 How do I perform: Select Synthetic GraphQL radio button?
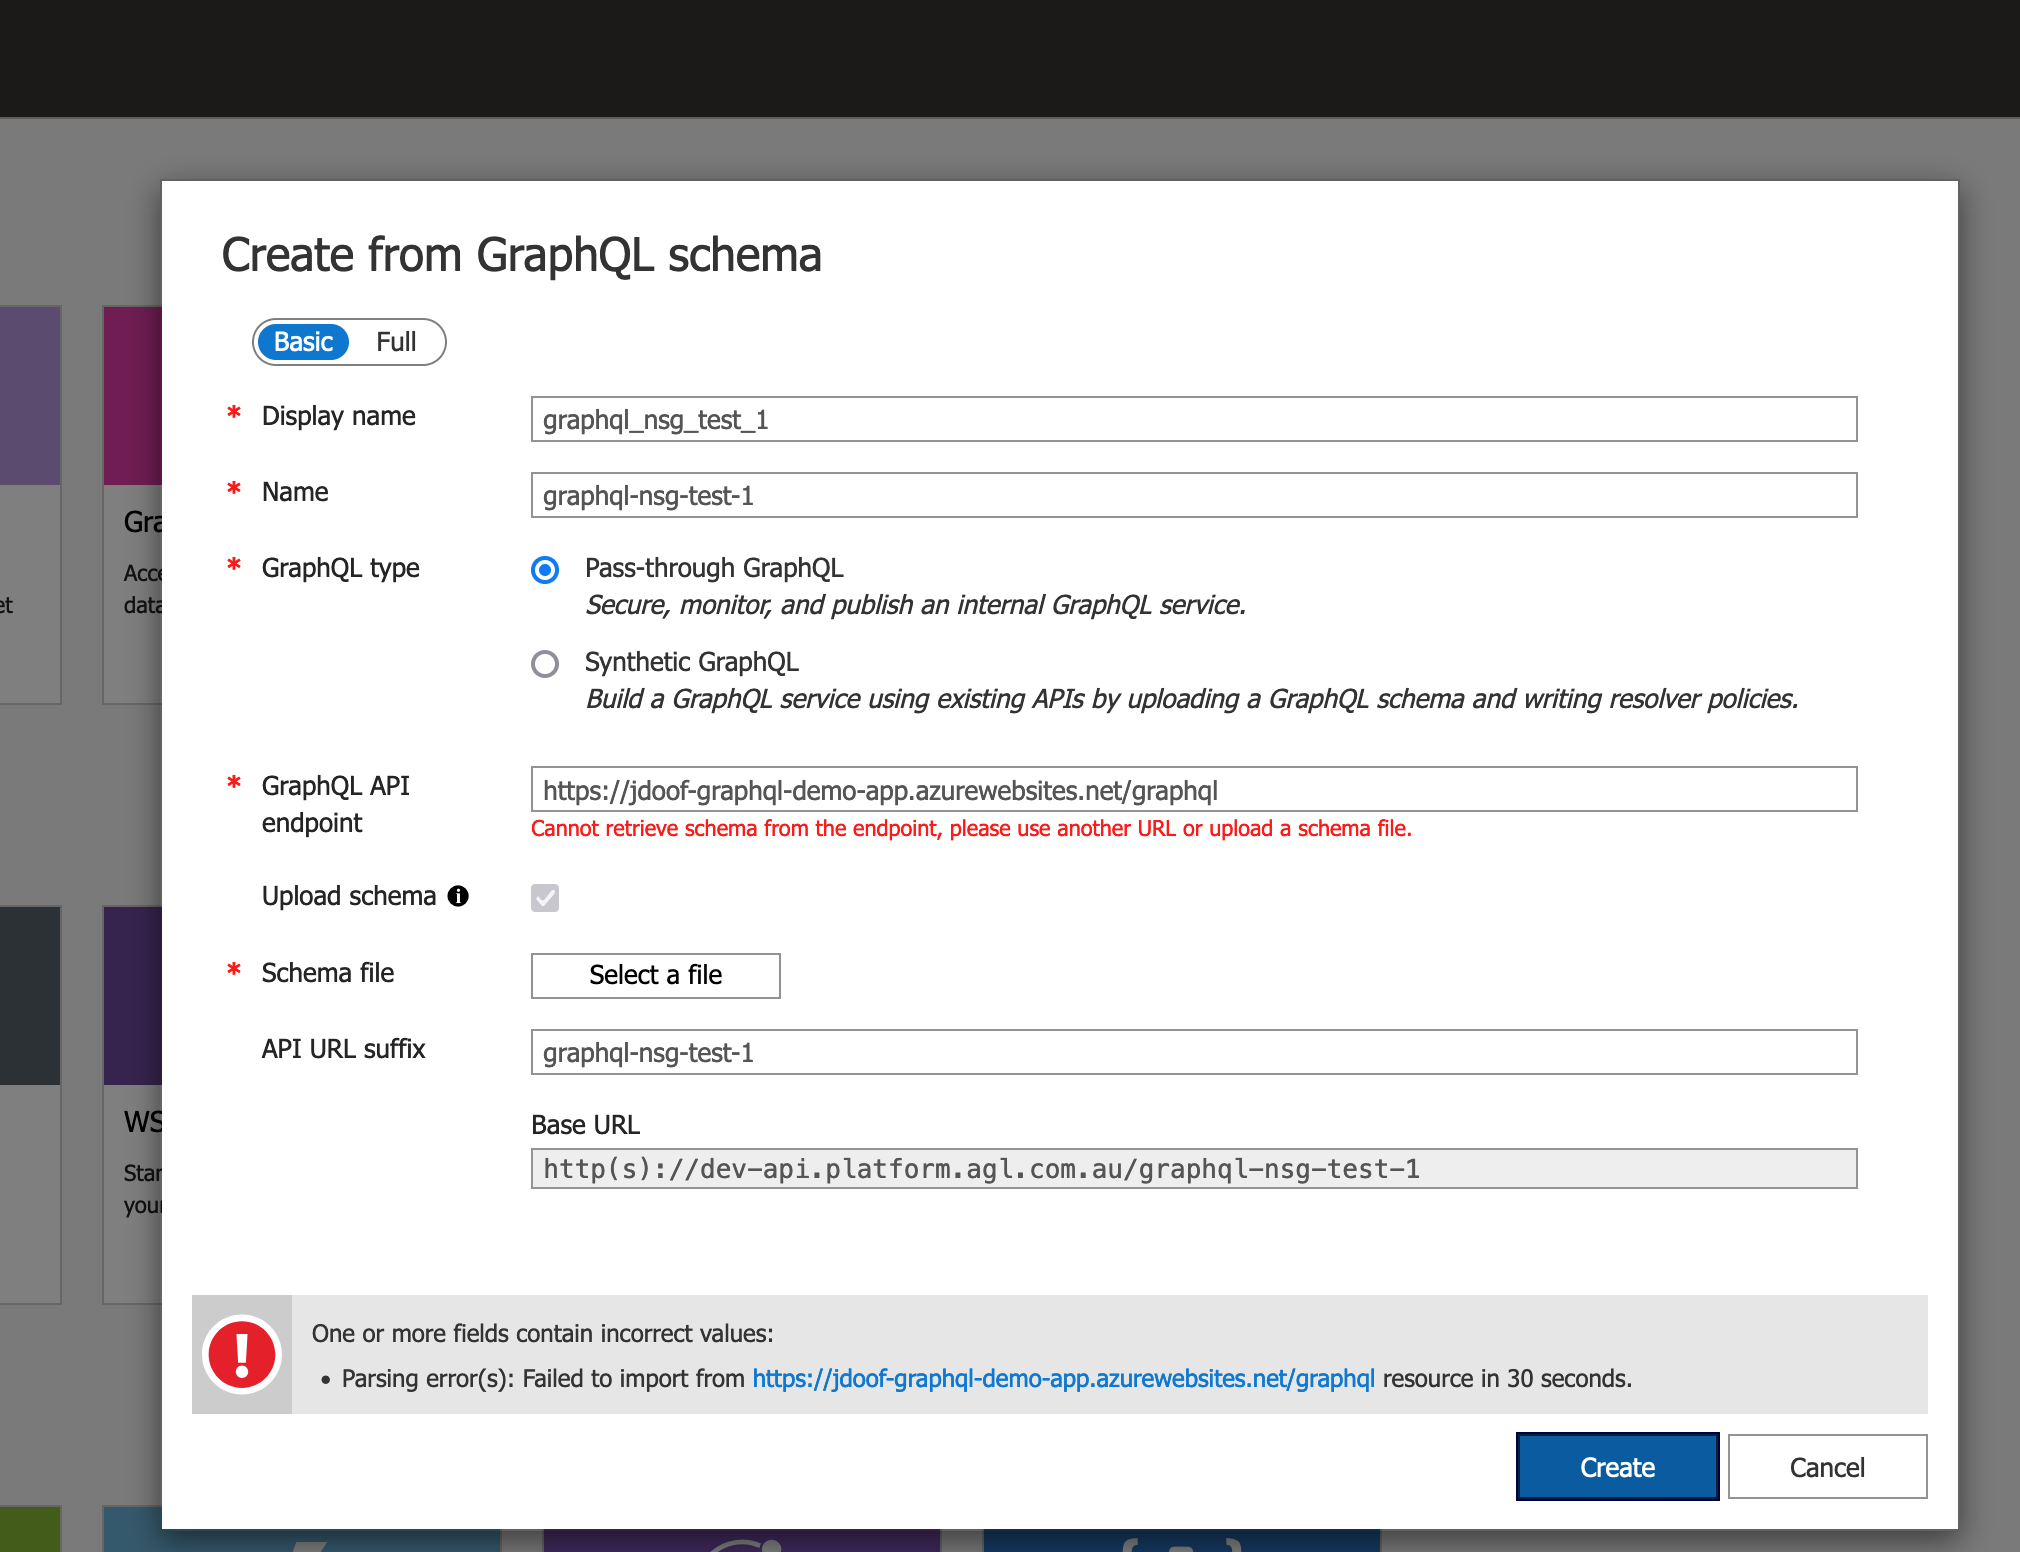tap(545, 664)
